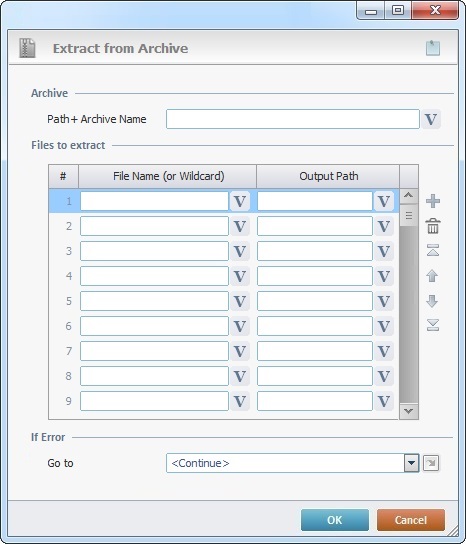Insert variable in row 3 output path
Screen dimensions: 466x544
point(384,251)
